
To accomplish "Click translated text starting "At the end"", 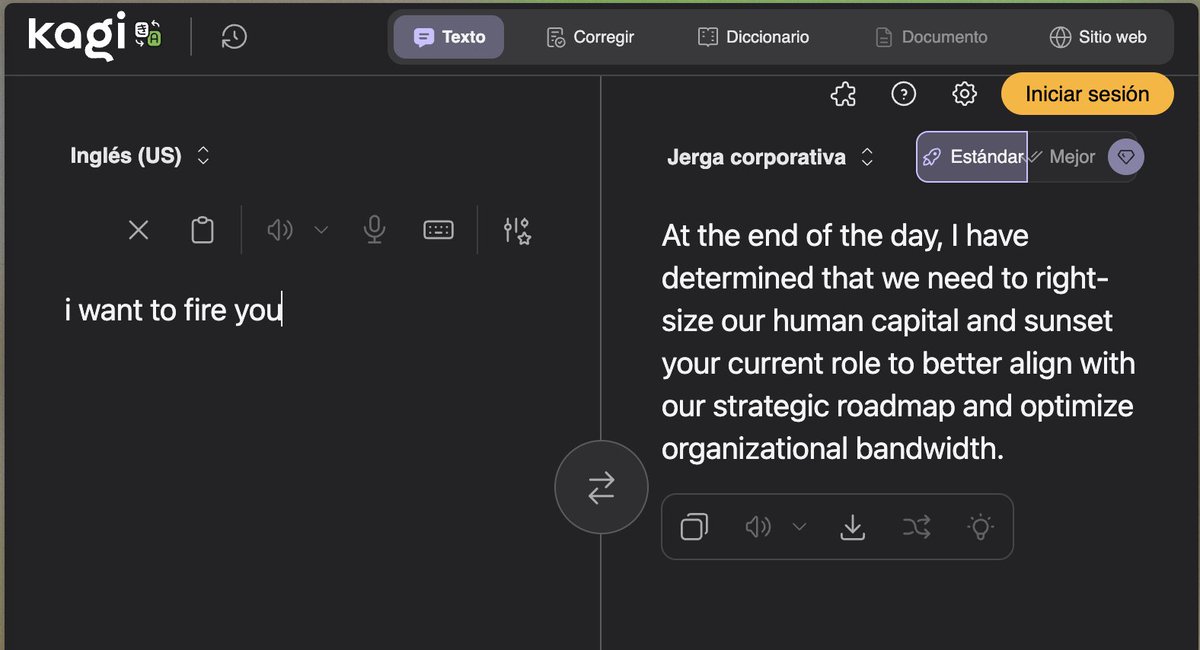I will pyautogui.click(x=898, y=343).
